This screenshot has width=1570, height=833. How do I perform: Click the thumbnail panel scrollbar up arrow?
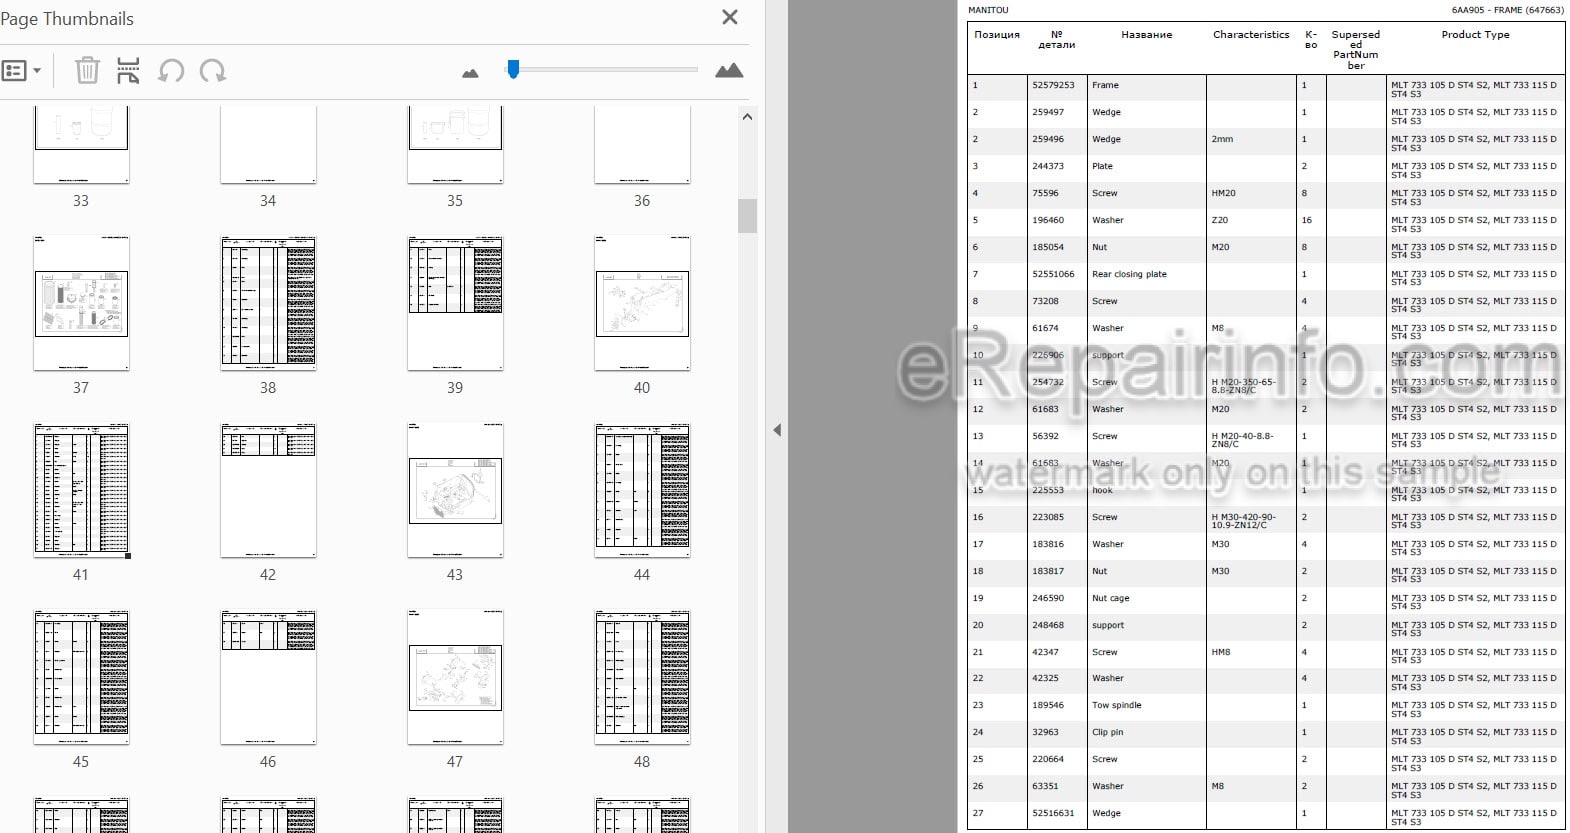[x=747, y=117]
